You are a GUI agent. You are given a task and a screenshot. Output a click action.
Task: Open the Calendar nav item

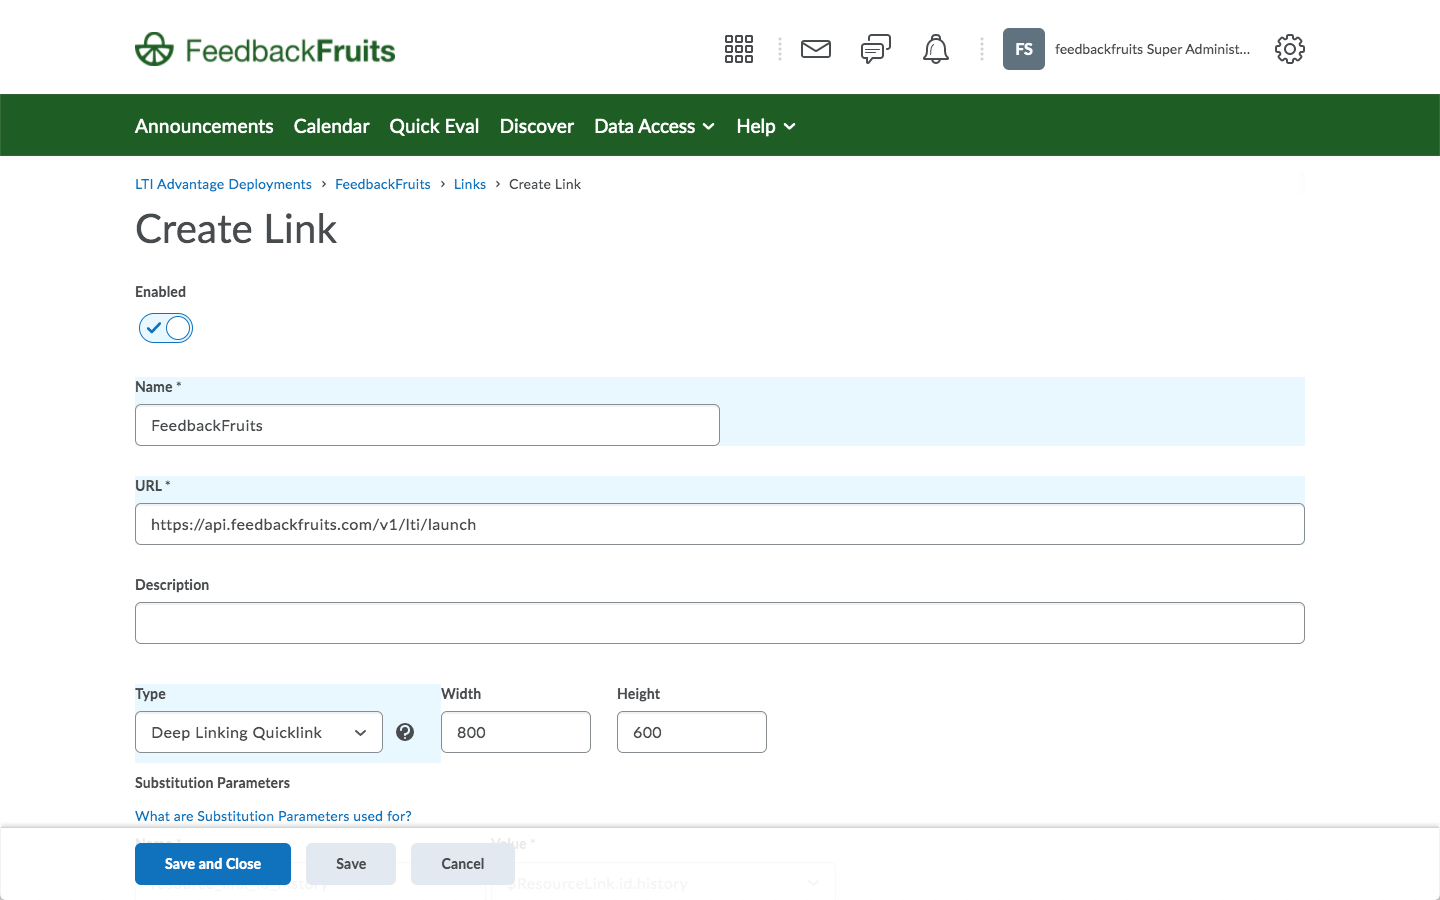pyautogui.click(x=331, y=126)
